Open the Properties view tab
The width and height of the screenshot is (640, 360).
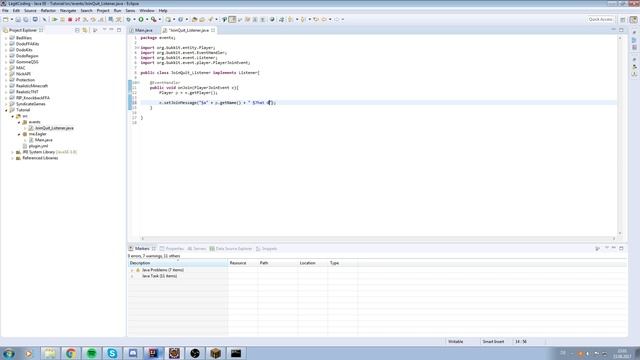(x=172, y=249)
